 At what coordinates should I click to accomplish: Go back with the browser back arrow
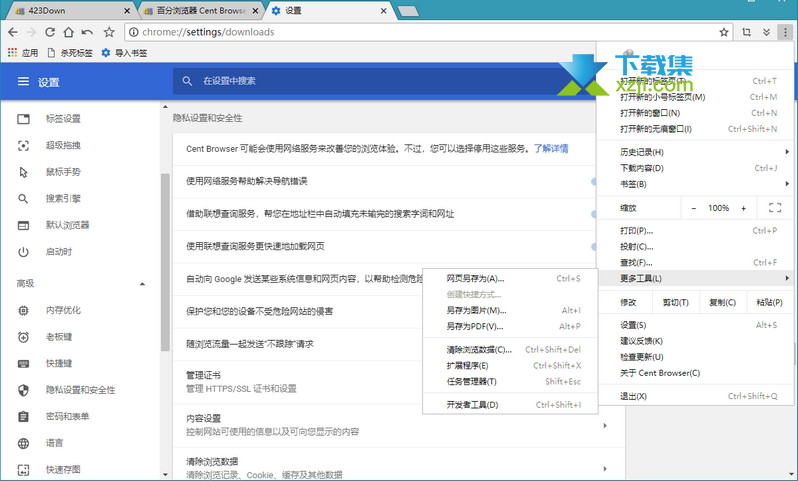click(x=13, y=32)
